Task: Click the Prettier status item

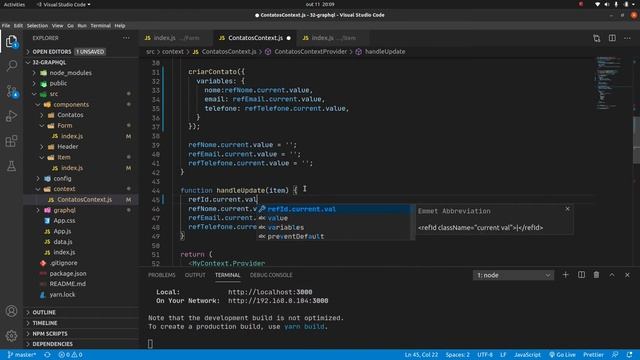Action: tap(593, 355)
